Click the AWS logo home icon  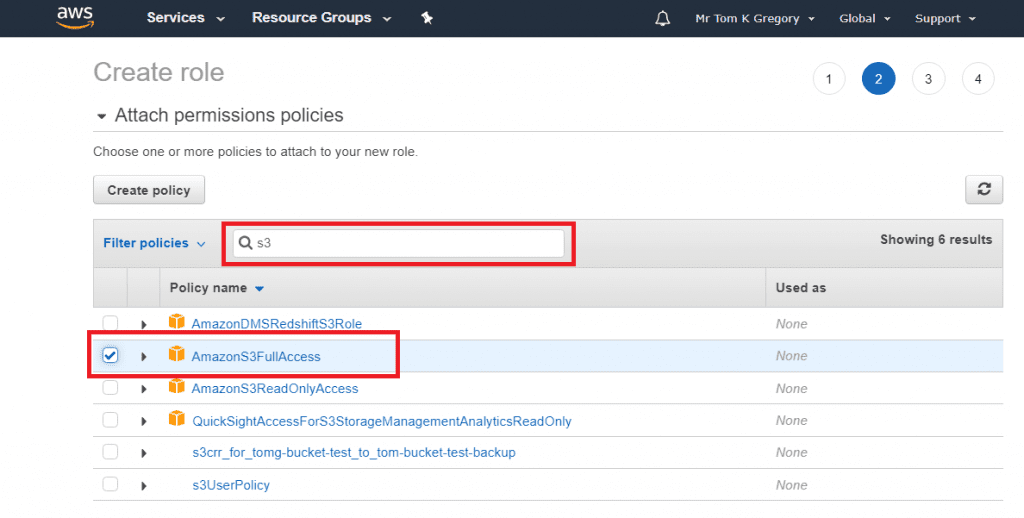(75, 18)
